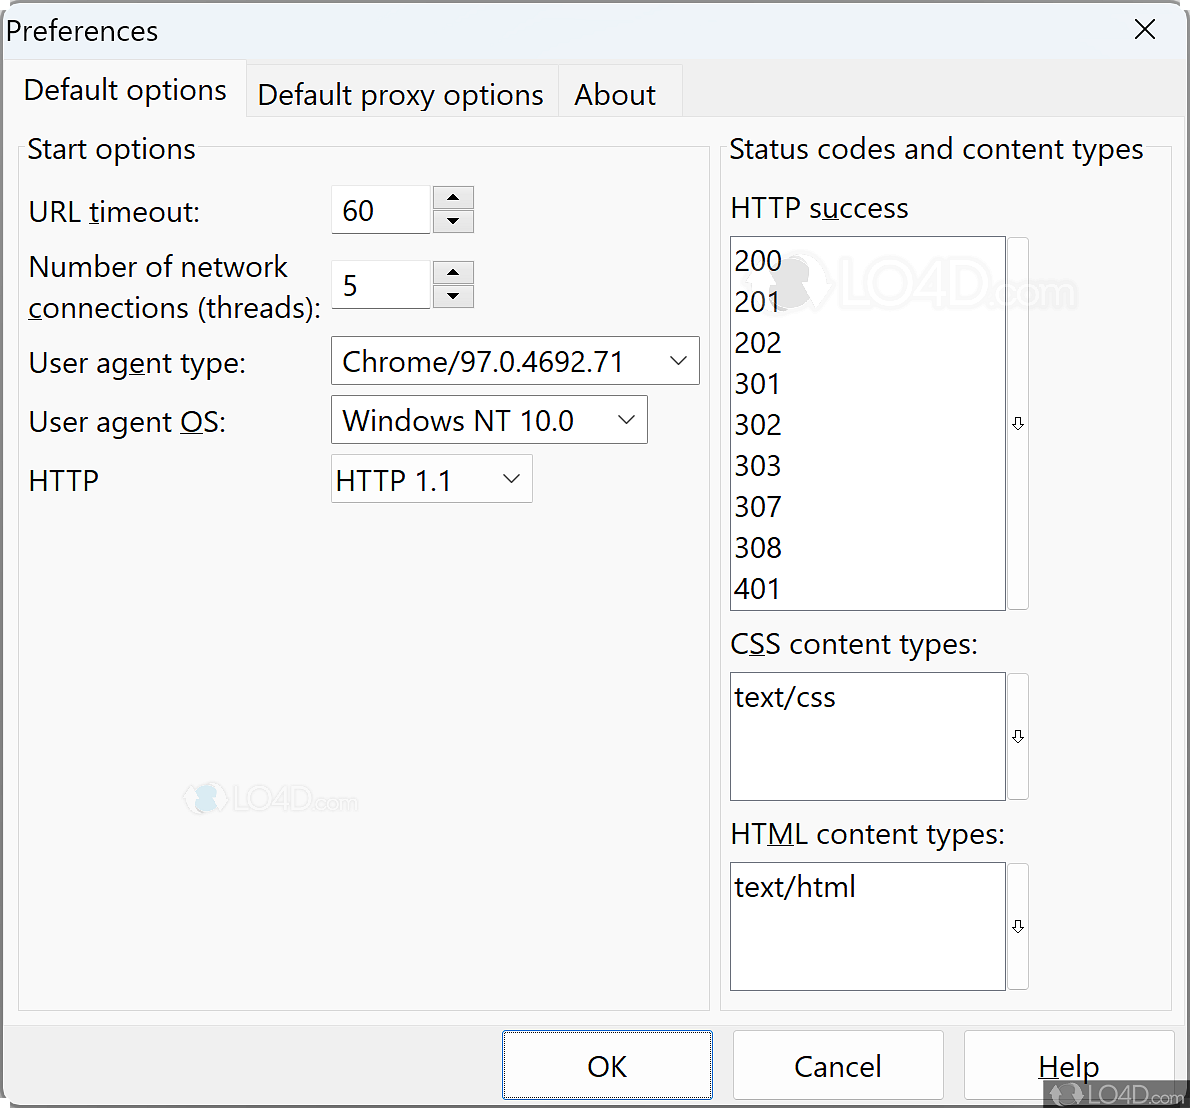The height and width of the screenshot is (1108, 1190).
Task: Close the Preferences dialog
Action: click(x=1144, y=29)
